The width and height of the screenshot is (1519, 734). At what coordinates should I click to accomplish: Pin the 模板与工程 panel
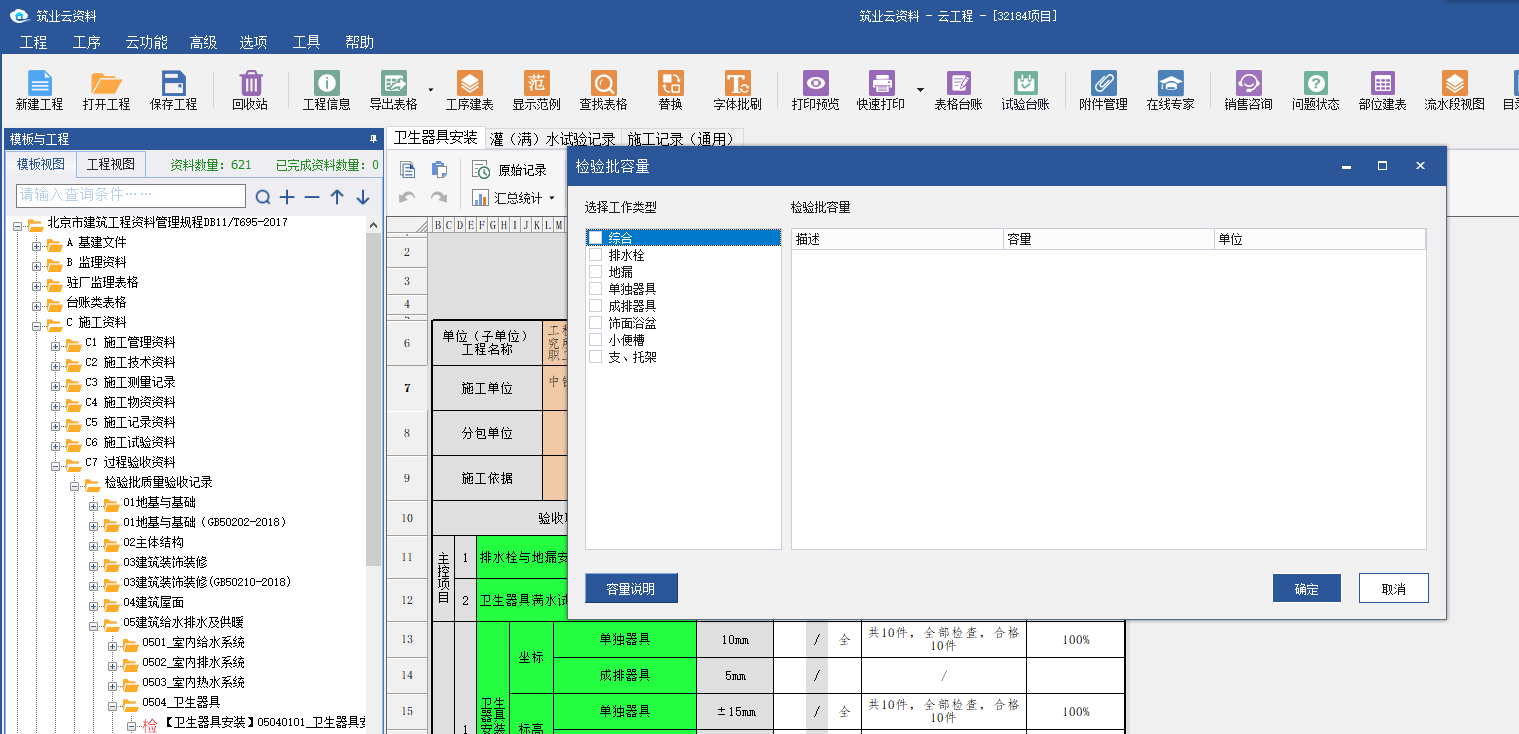[373, 139]
